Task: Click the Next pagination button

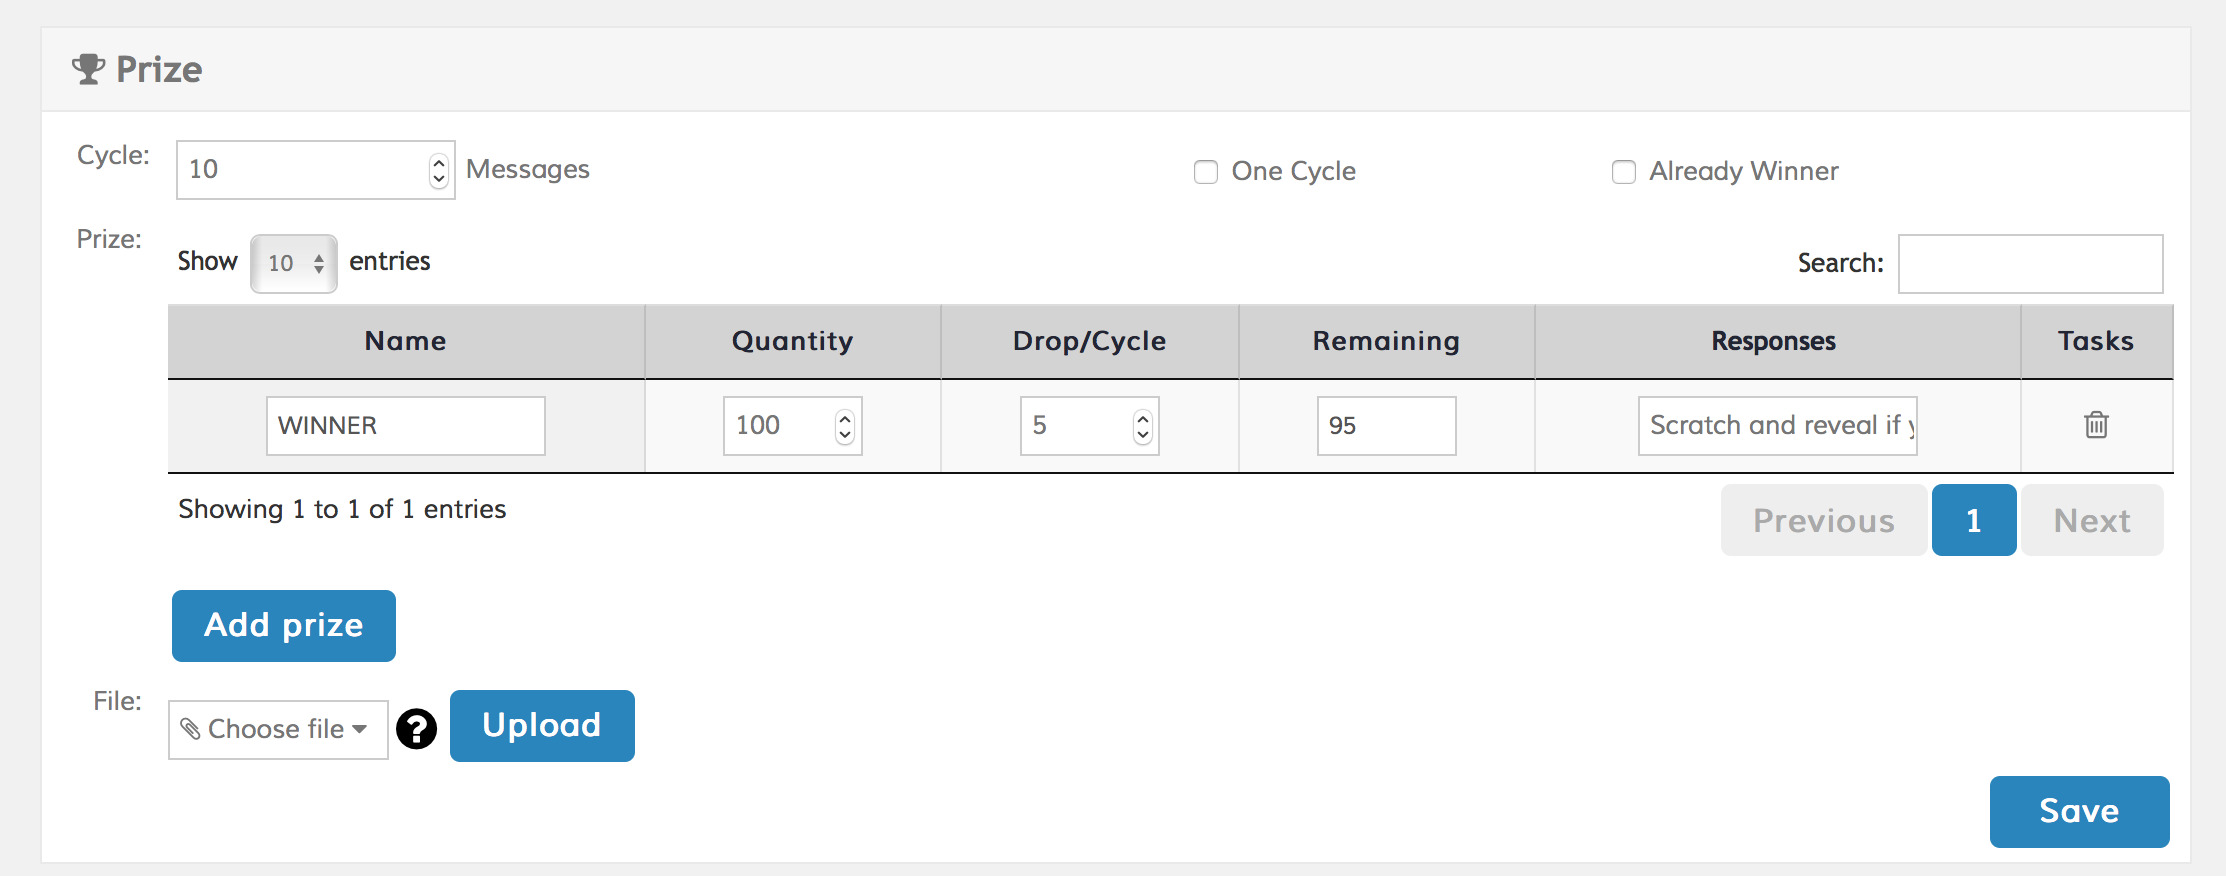Action: pos(2092,520)
